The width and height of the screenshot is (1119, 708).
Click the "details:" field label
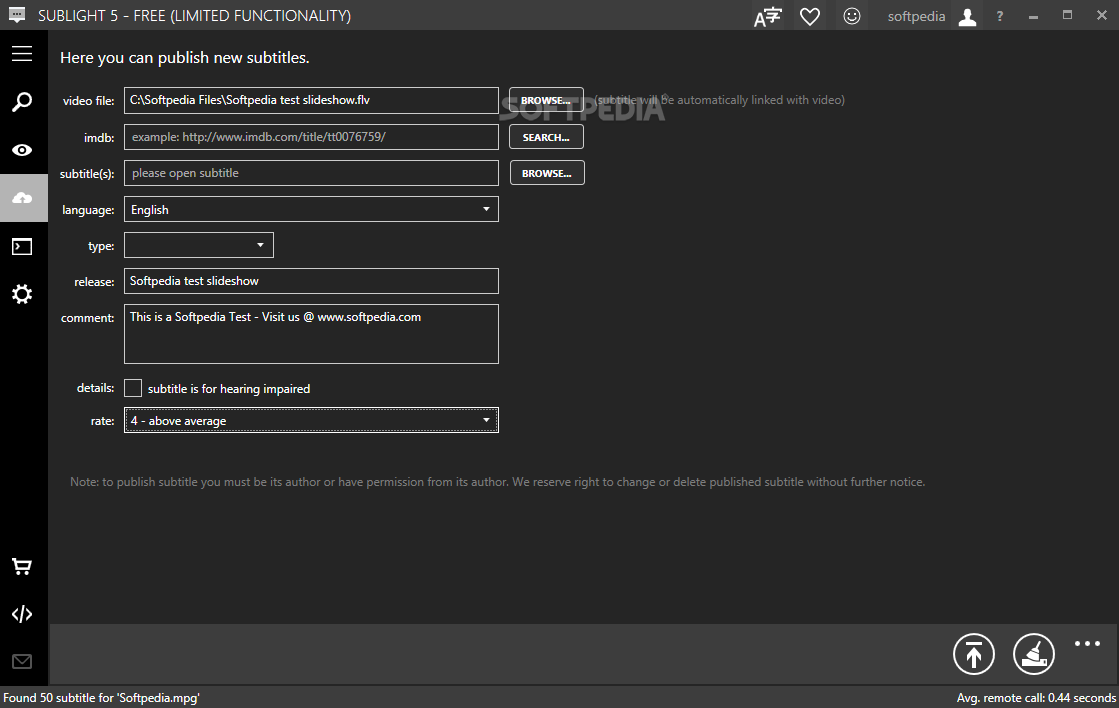[96, 388]
